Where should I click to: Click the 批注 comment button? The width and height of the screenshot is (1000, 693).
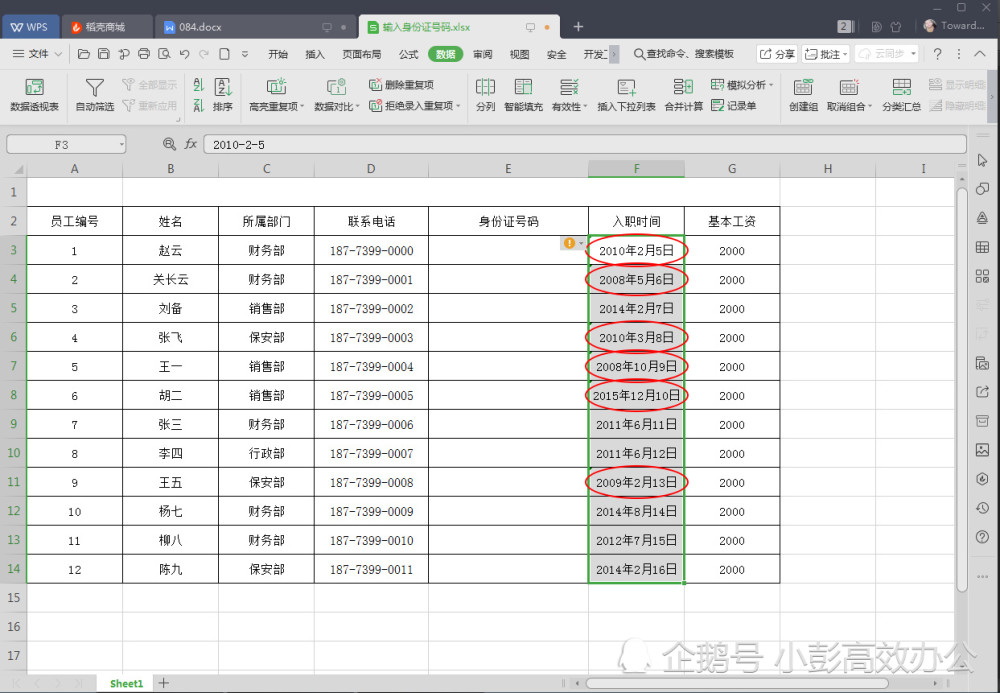click(x=826, y=54)
